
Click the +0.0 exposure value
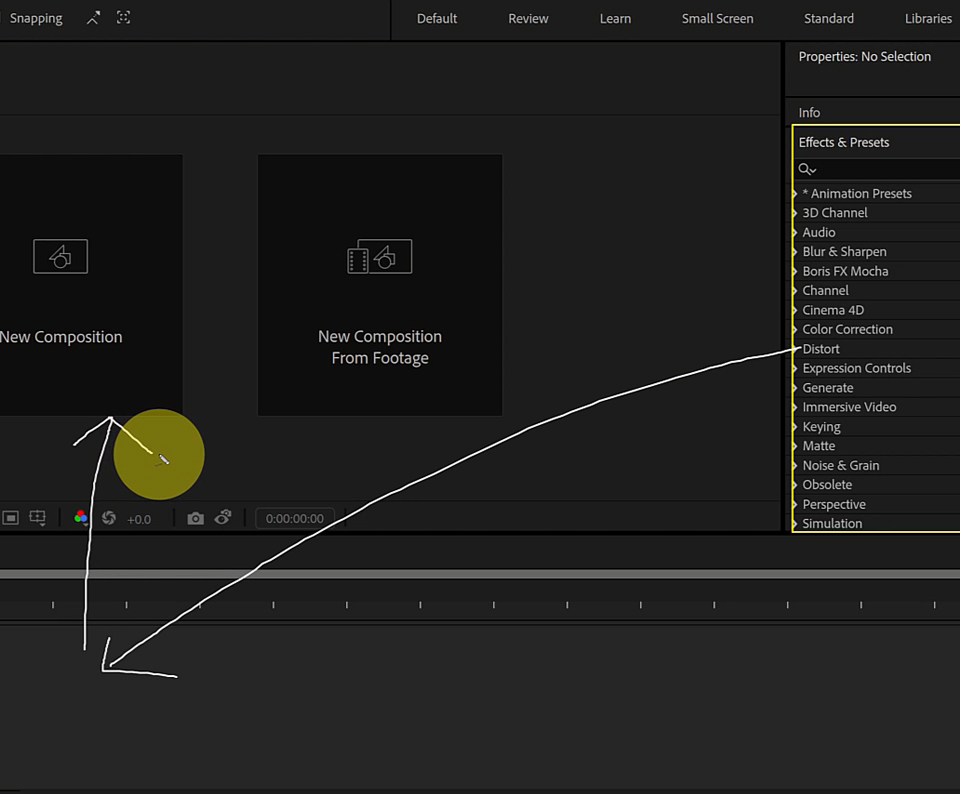[139, 519]
